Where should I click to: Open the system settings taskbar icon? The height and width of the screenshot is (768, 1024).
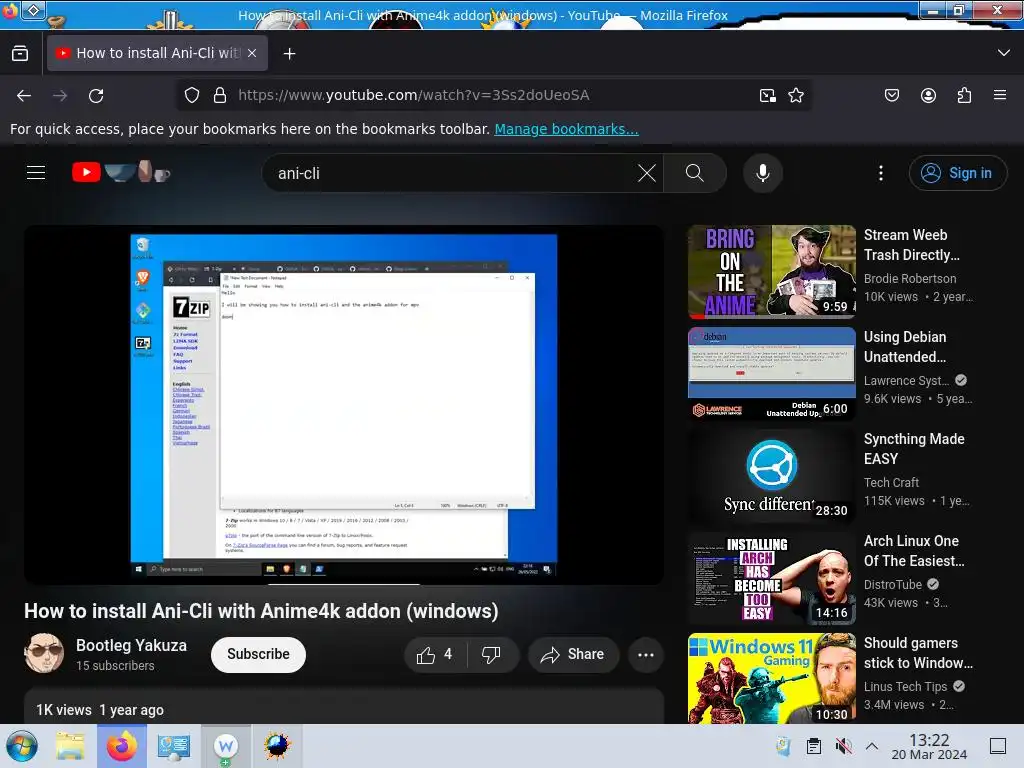pos(173,746)
